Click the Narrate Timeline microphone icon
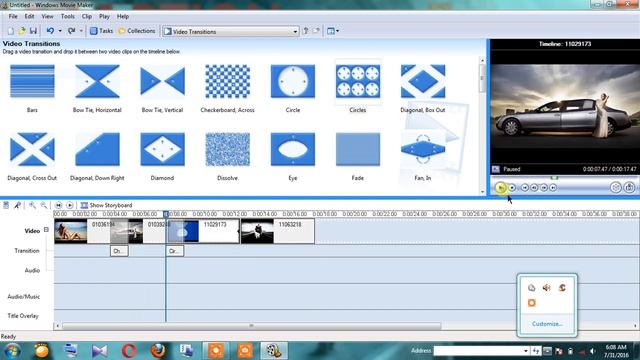This screenshot has height=360, width=640. (18, 205)
